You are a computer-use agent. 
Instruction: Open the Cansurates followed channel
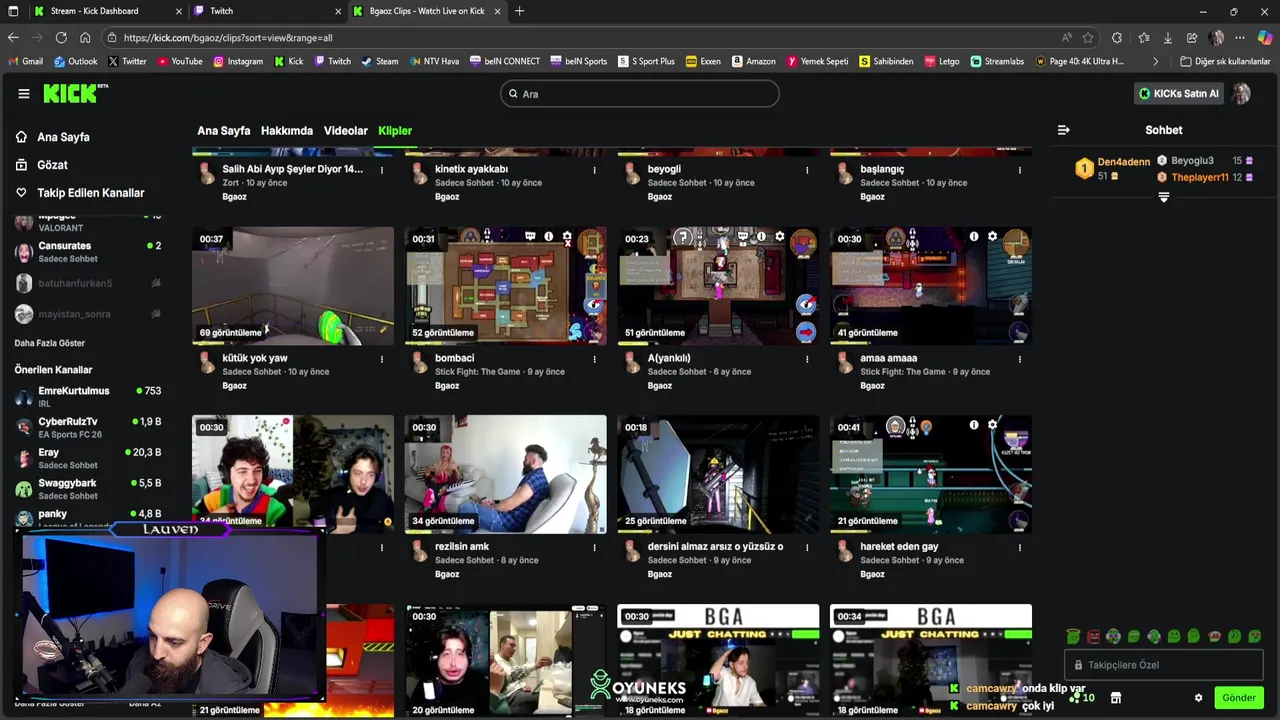pos(88,252)
